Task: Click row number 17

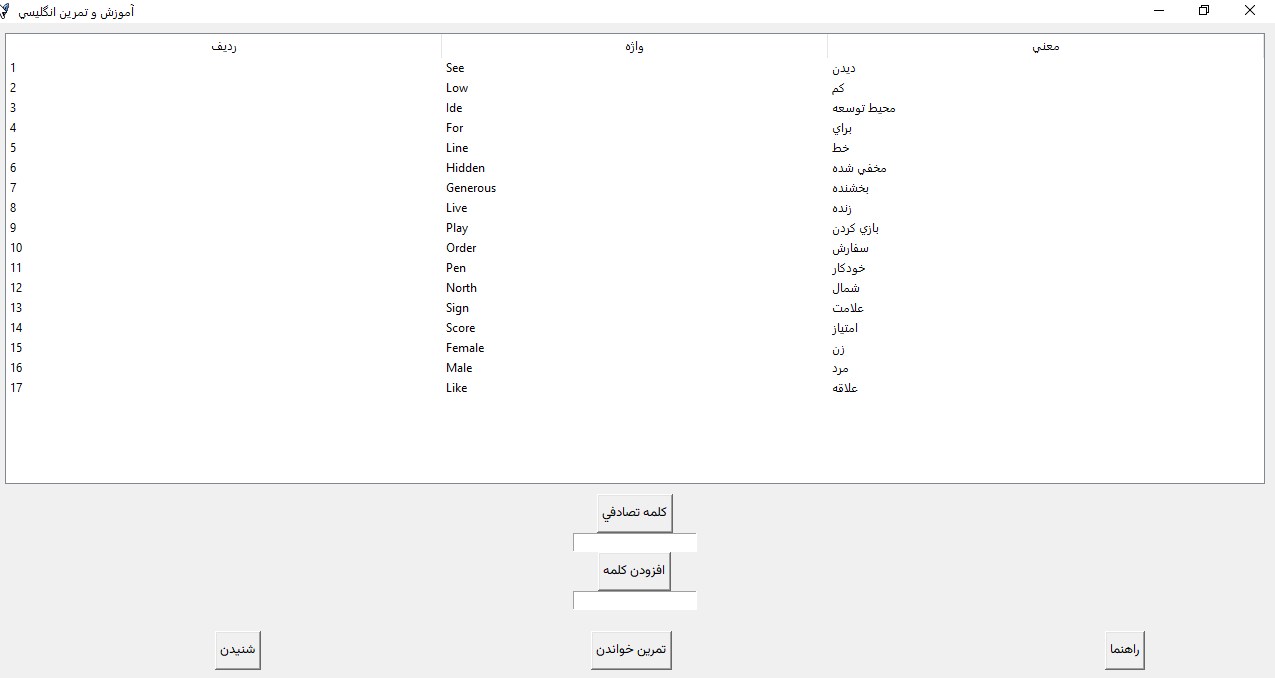Action: tap(16, 388)
